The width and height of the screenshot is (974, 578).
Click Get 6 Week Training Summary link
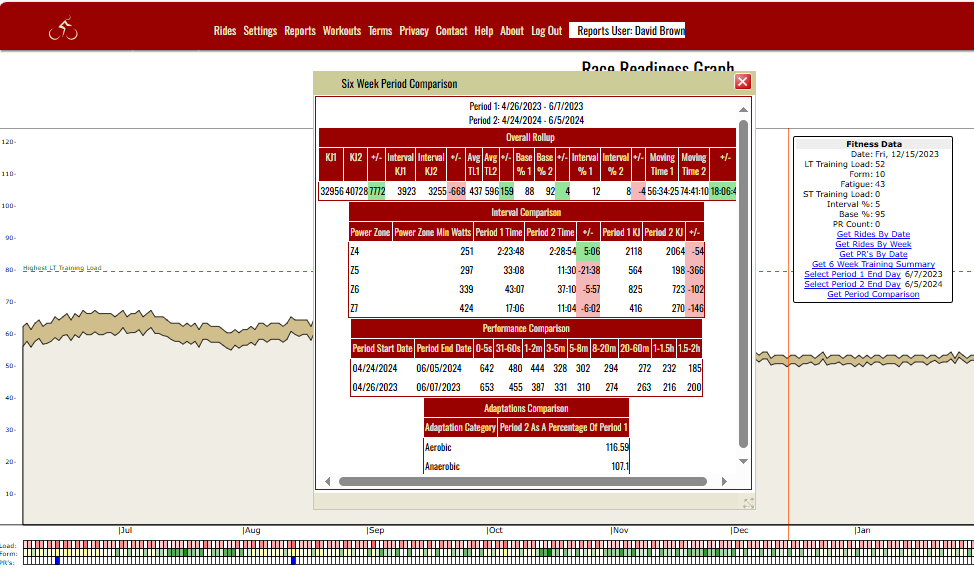click(x=873, y=264)
